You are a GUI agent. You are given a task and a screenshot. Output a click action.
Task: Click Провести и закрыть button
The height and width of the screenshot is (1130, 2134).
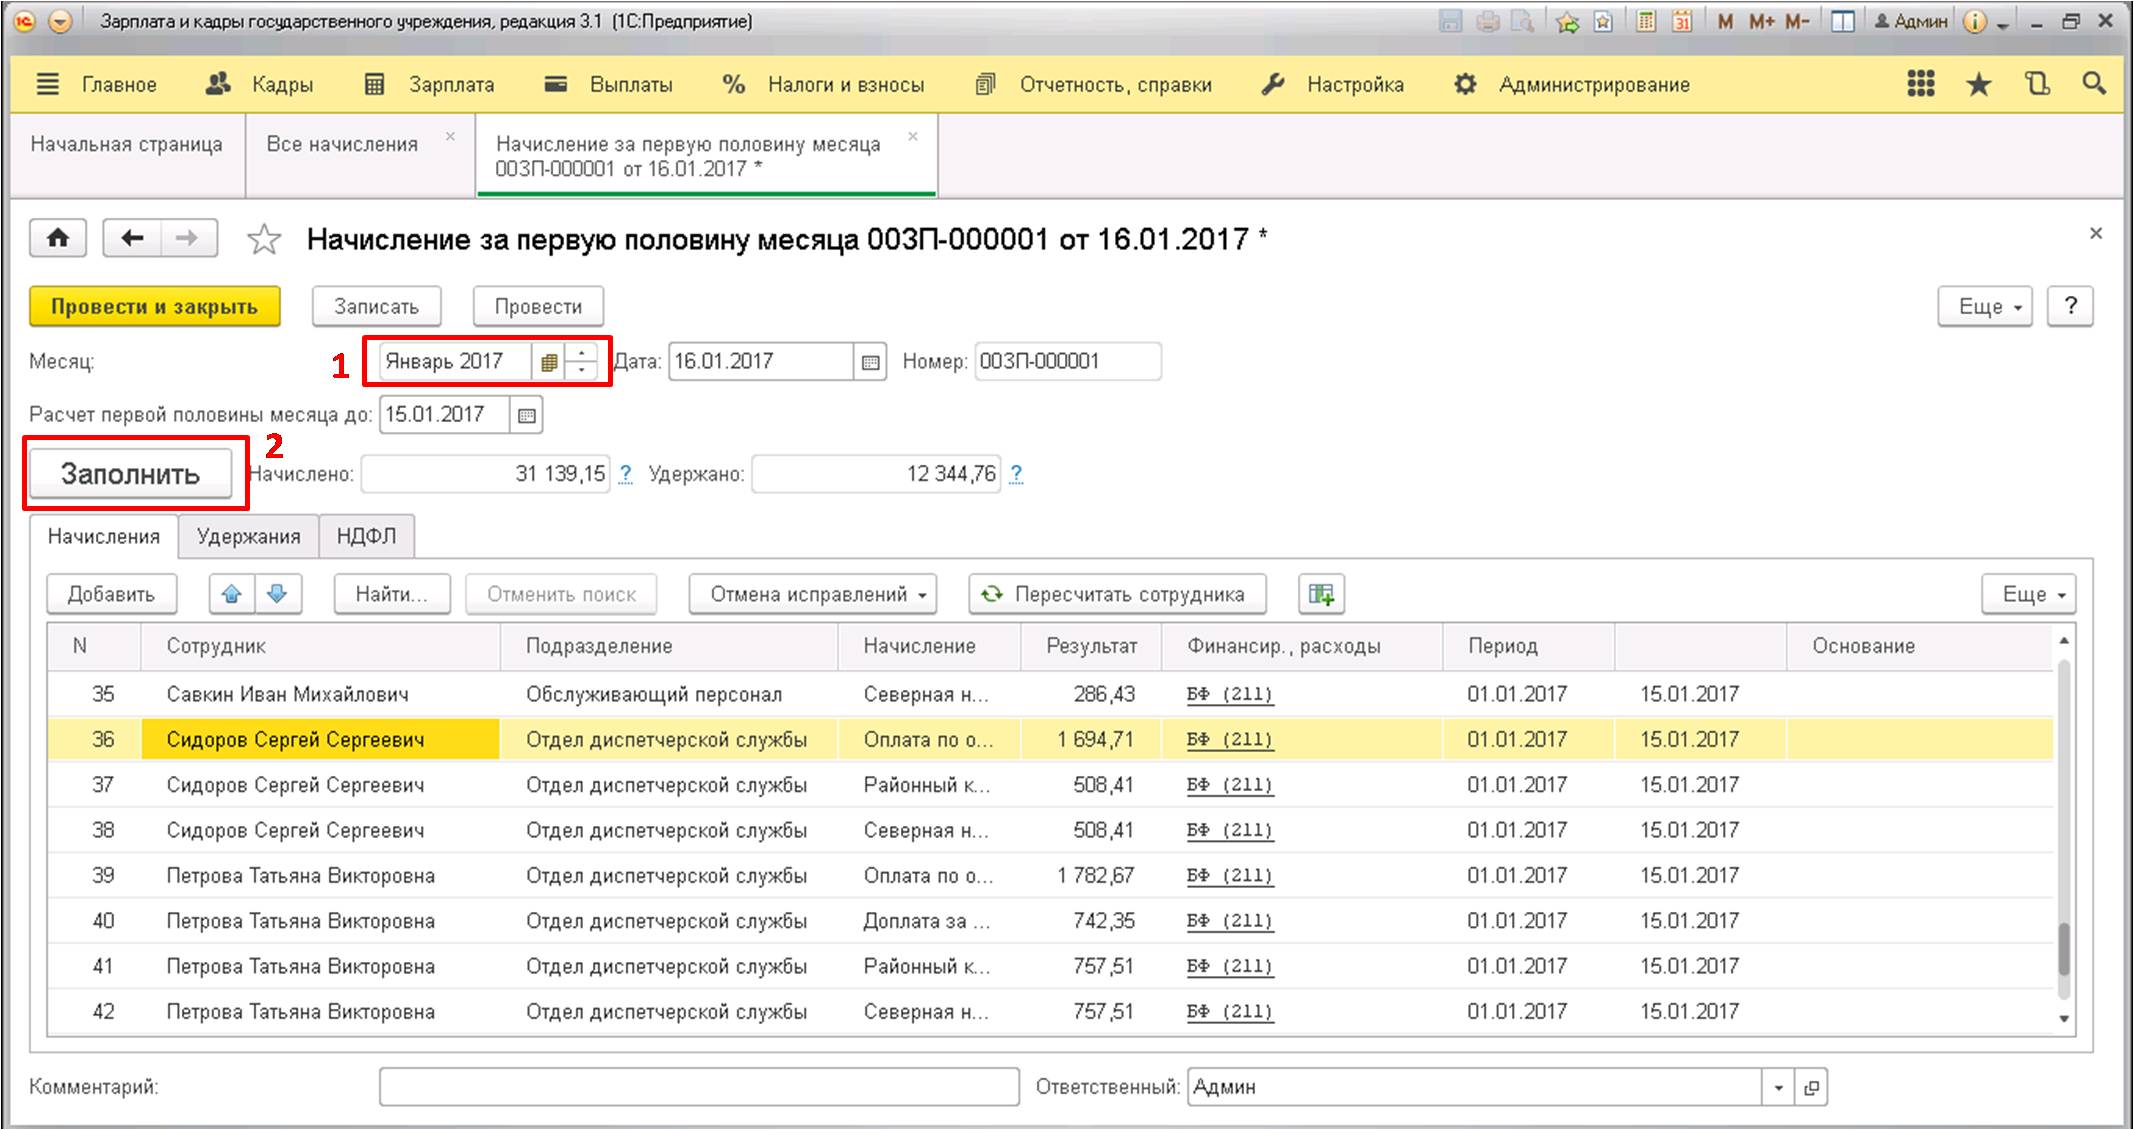click(x=154, y=307)
